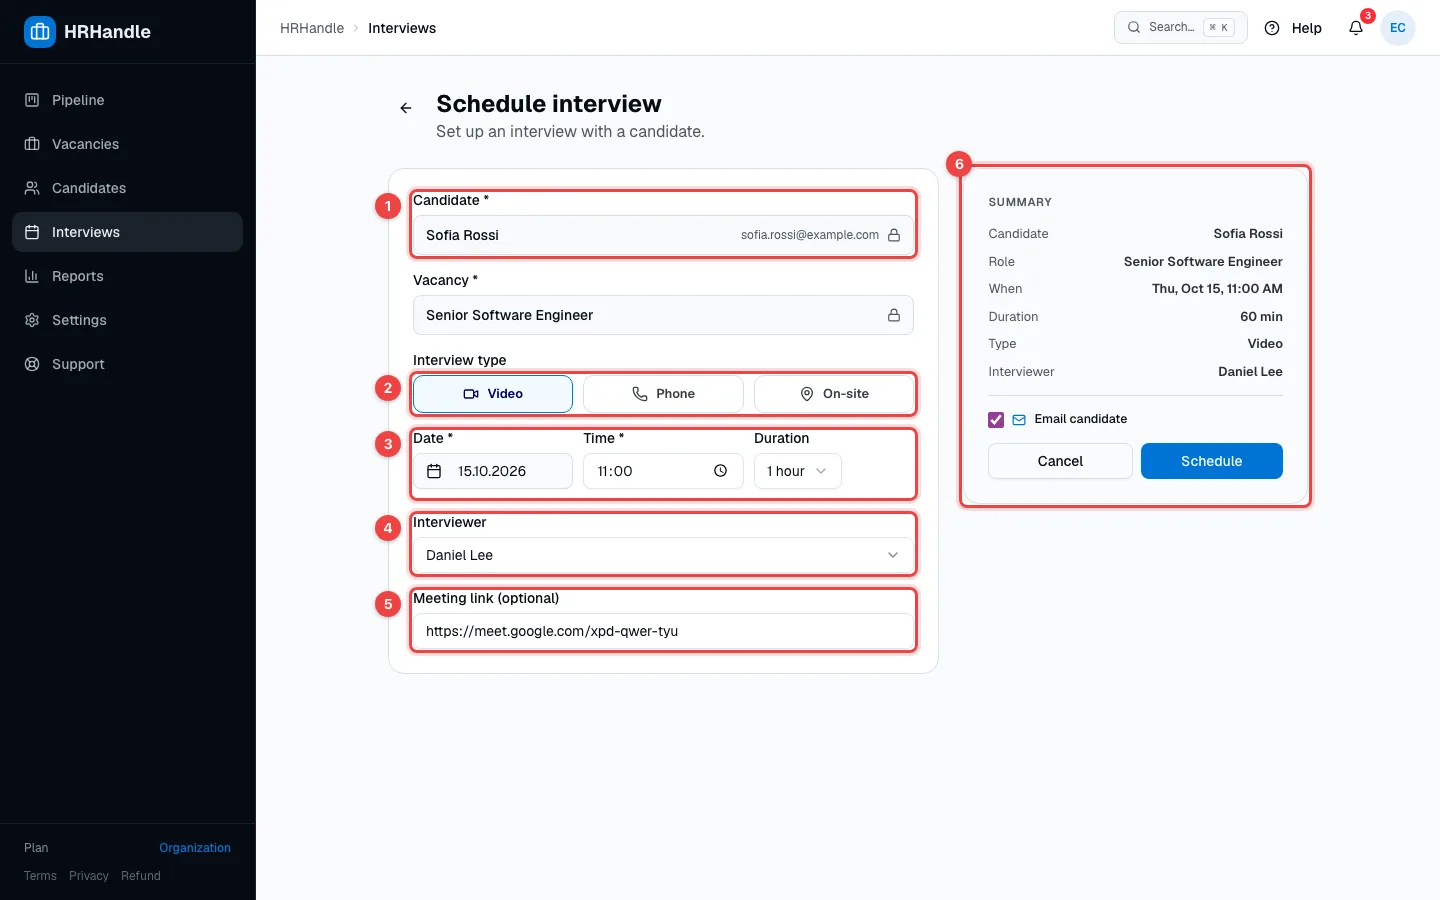Screen dimensions: 1440x900
Task: Click the clock icon in Time field
Action: pyautogui.click(x=721, y=471)
